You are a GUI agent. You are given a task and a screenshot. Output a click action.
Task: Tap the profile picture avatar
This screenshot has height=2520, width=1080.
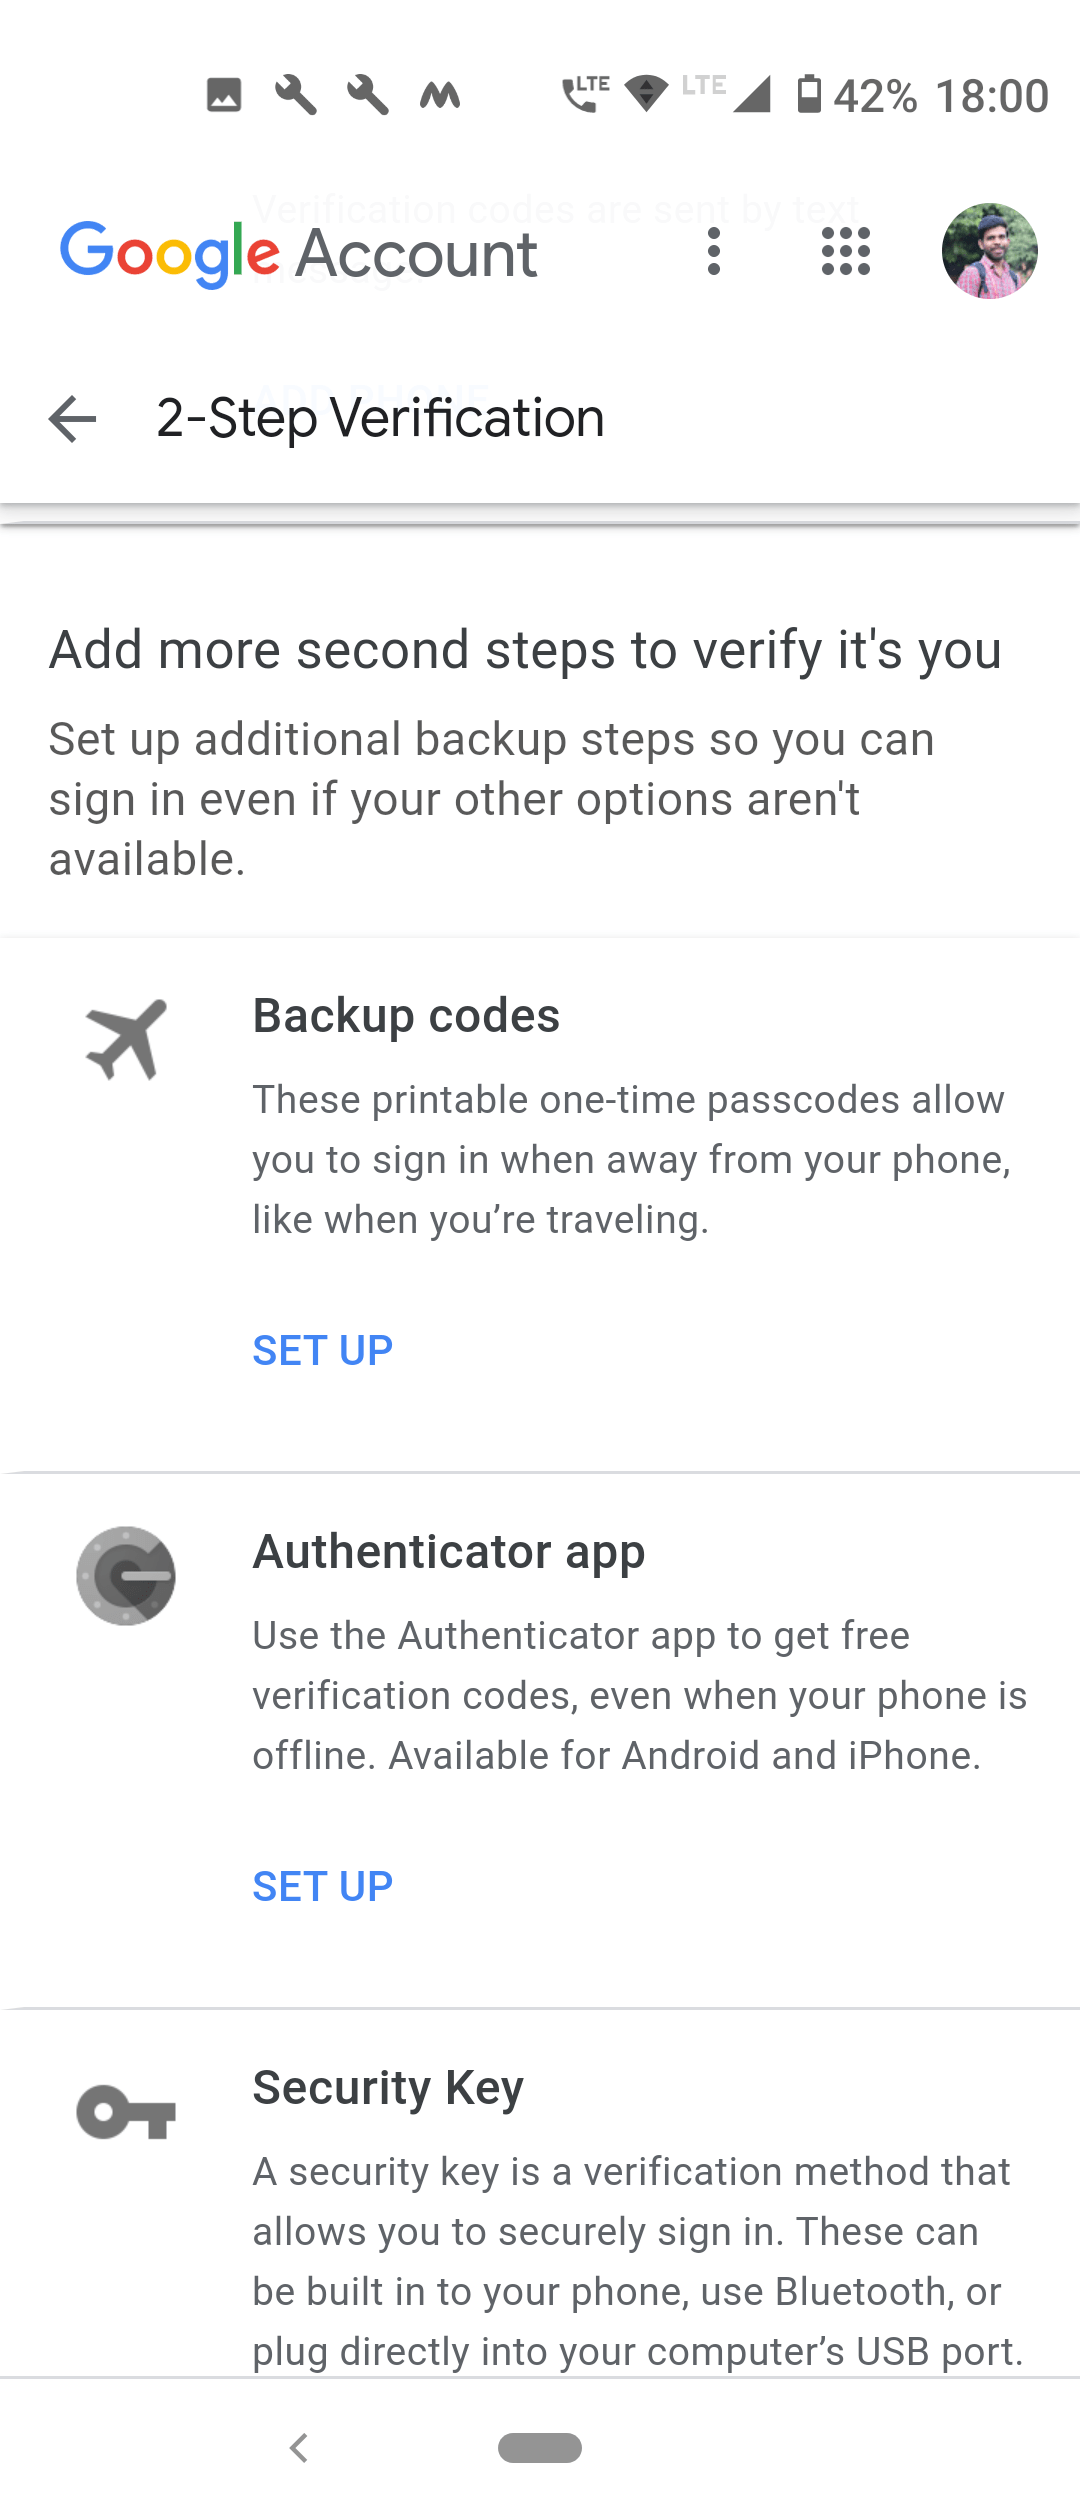pos(989,251)
